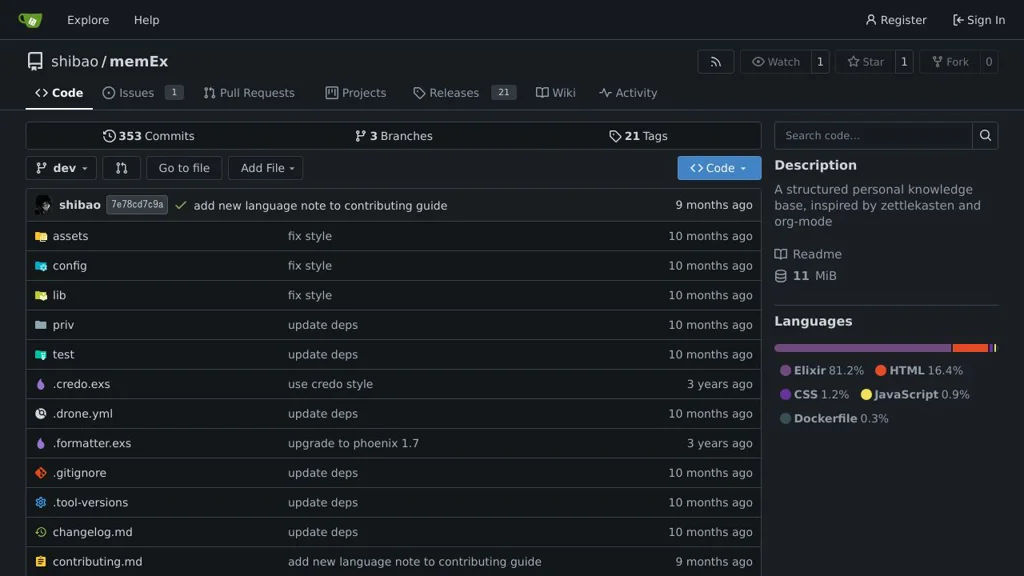Screen dimensions: 1024x576
Task: Open the blue Code clone dropdown
Action: coord(718,168)
